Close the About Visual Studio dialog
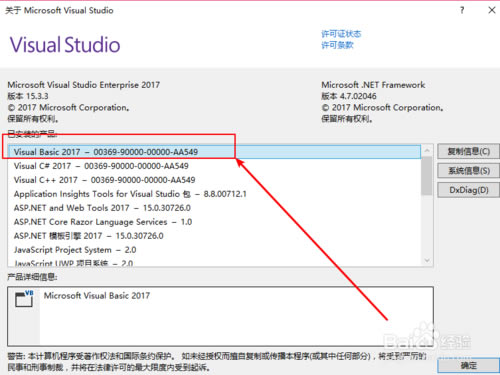Screen dimensions: 500x375 (x=492, y=10)
